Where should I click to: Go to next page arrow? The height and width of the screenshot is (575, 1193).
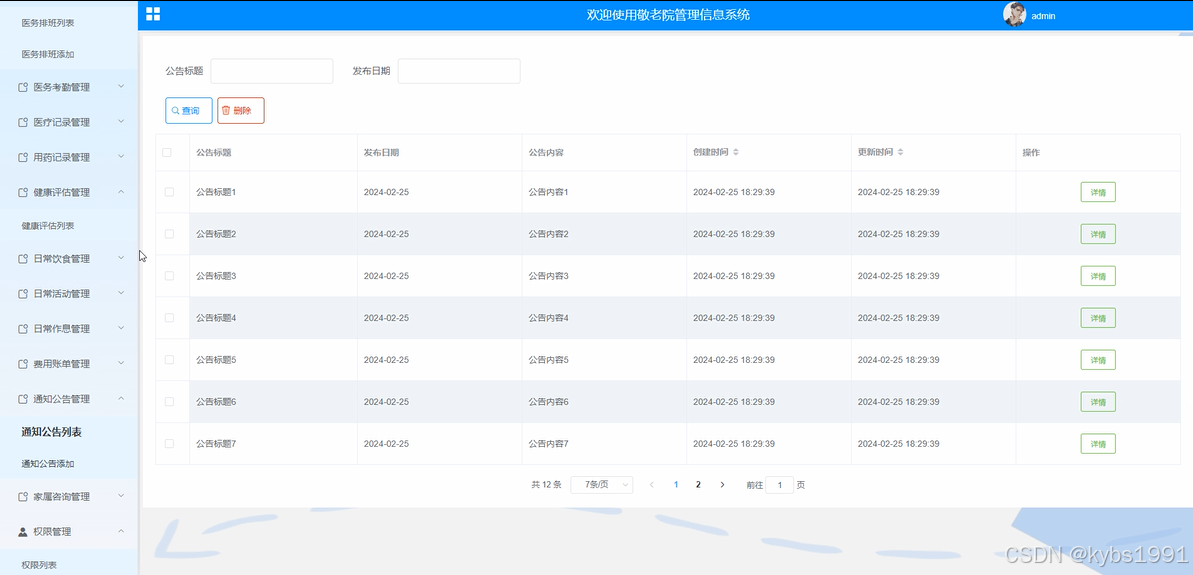pyautogui.click(x=722, y=484)
